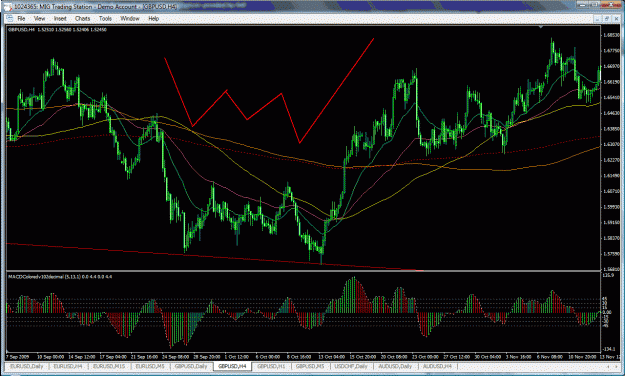Switch to the EURUSD,H4 chart tab
625x376 pixels.
pyautogui.click(x=68, y=366)
